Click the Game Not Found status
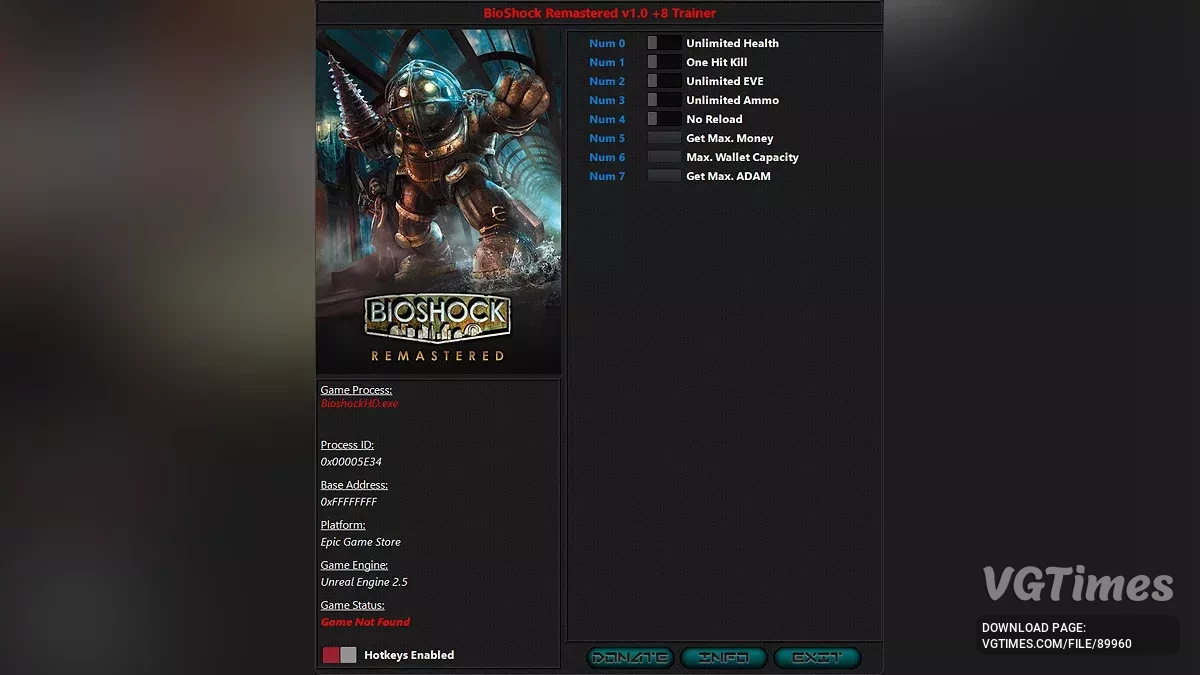 tap(365, 622)
